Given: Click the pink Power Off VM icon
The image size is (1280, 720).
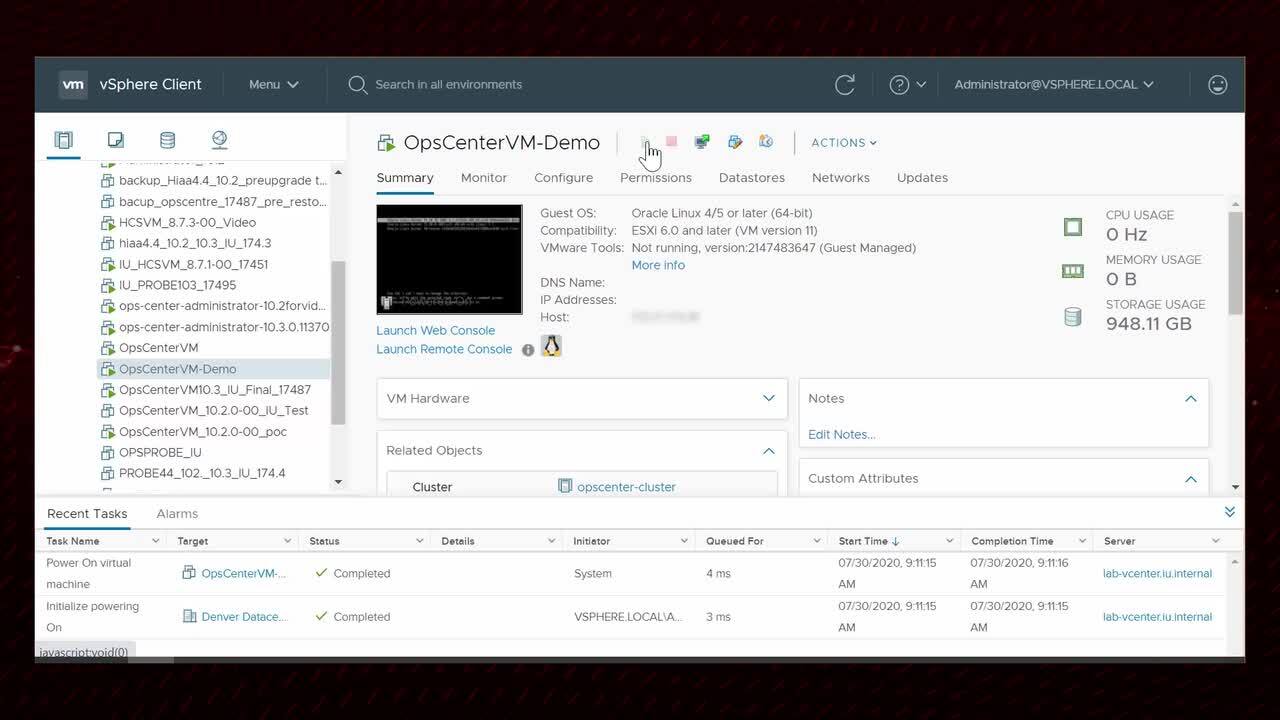Looking at the screenshot, I should [x=672, y=142].
